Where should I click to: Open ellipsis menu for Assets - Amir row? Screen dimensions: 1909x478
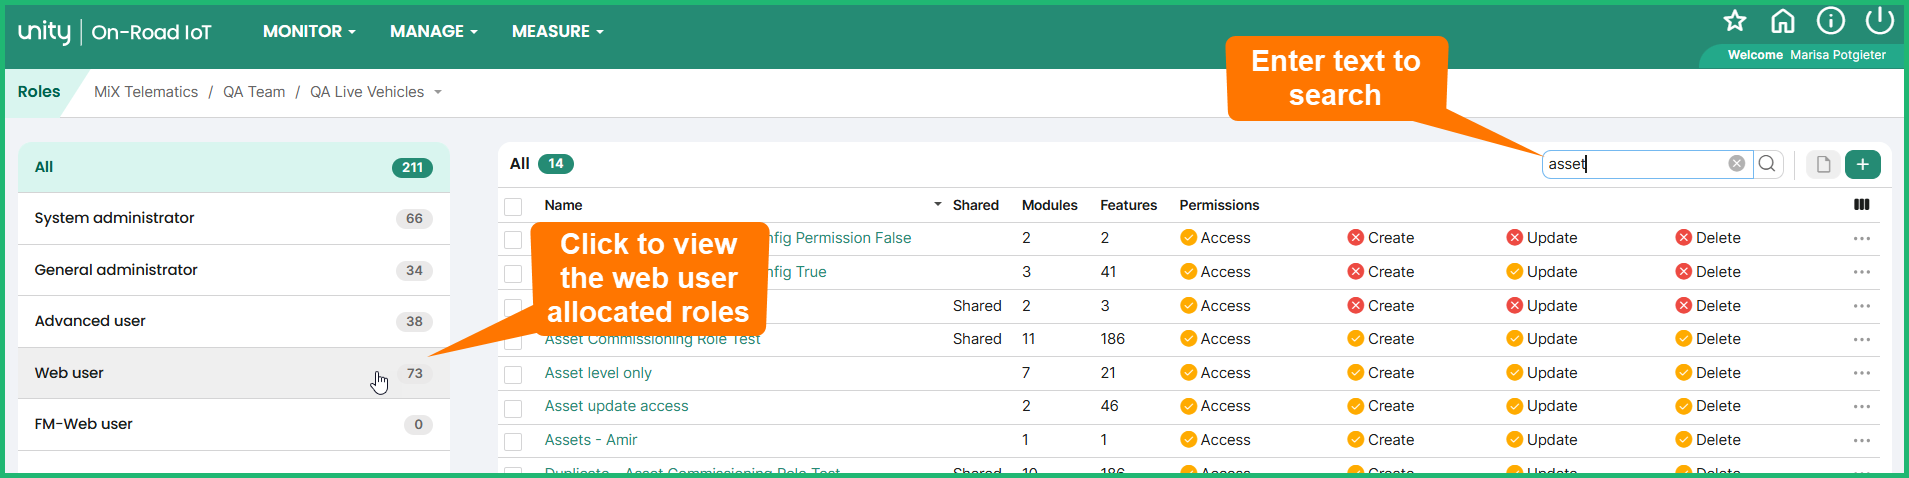[1861, 441]
